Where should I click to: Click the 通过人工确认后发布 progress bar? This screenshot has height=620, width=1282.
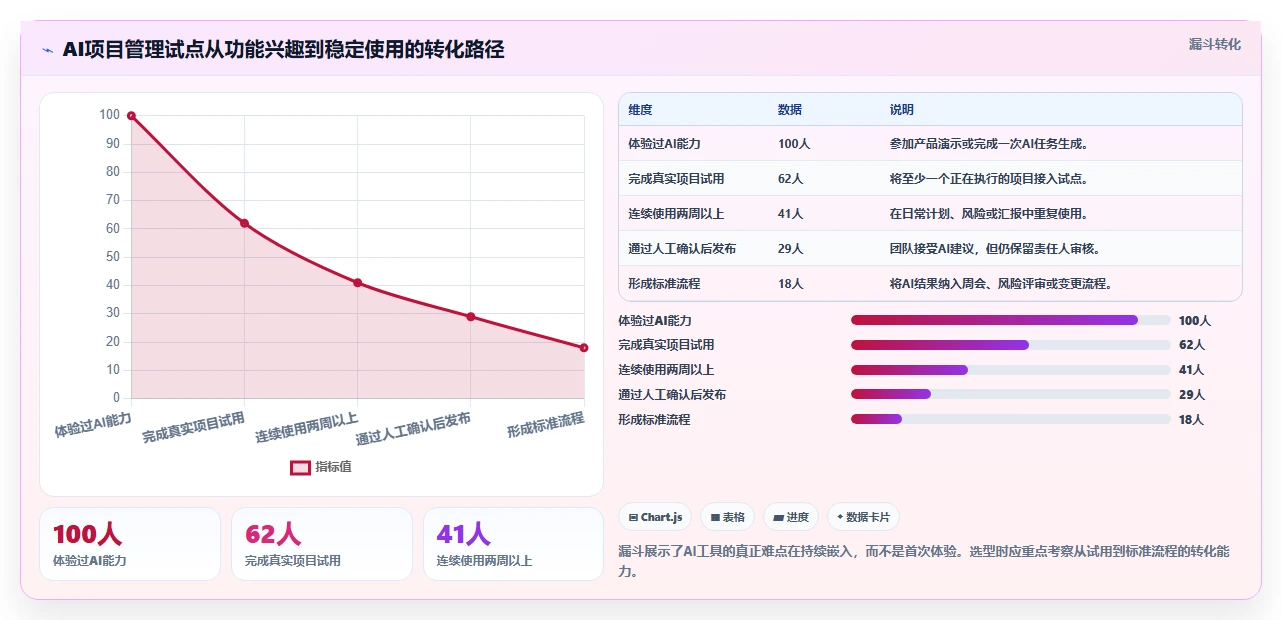(1010, 395)
